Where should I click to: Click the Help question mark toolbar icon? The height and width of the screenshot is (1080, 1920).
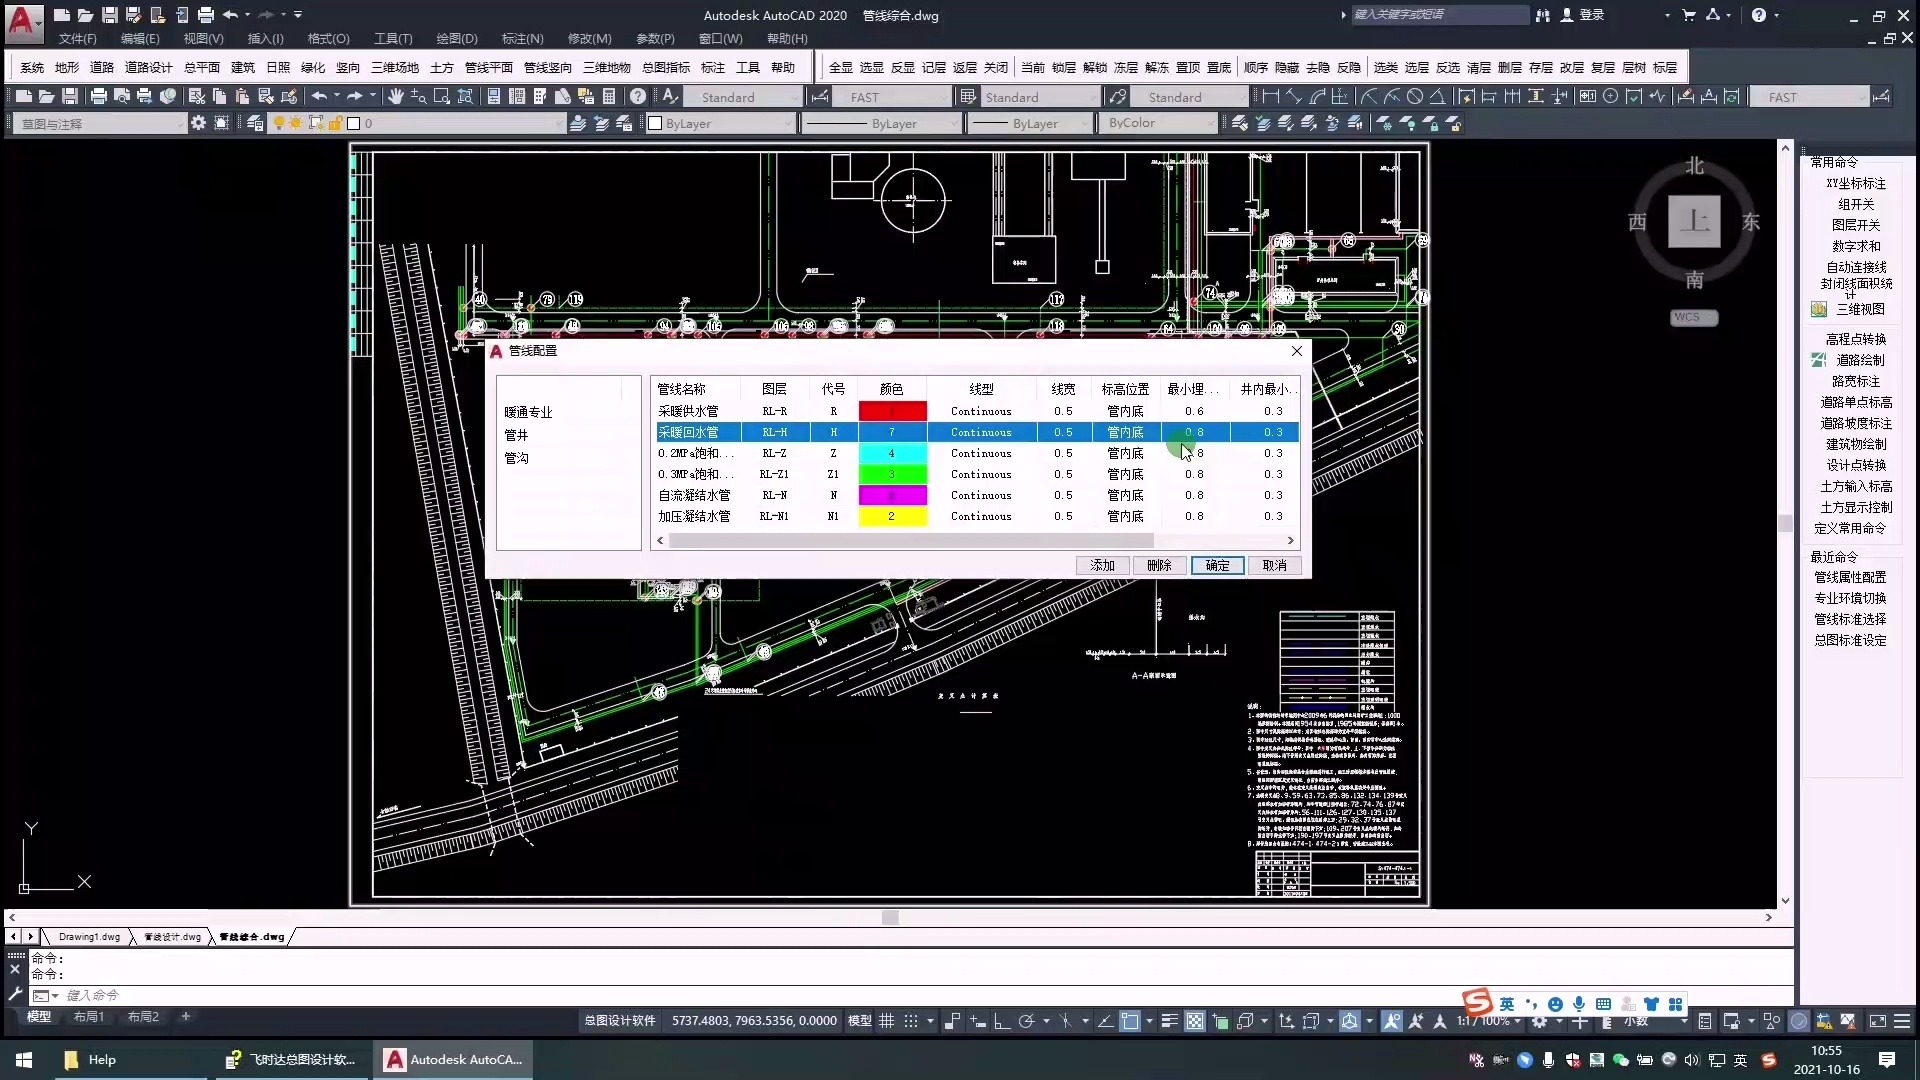pyautogui.click(x=638, y=97)
